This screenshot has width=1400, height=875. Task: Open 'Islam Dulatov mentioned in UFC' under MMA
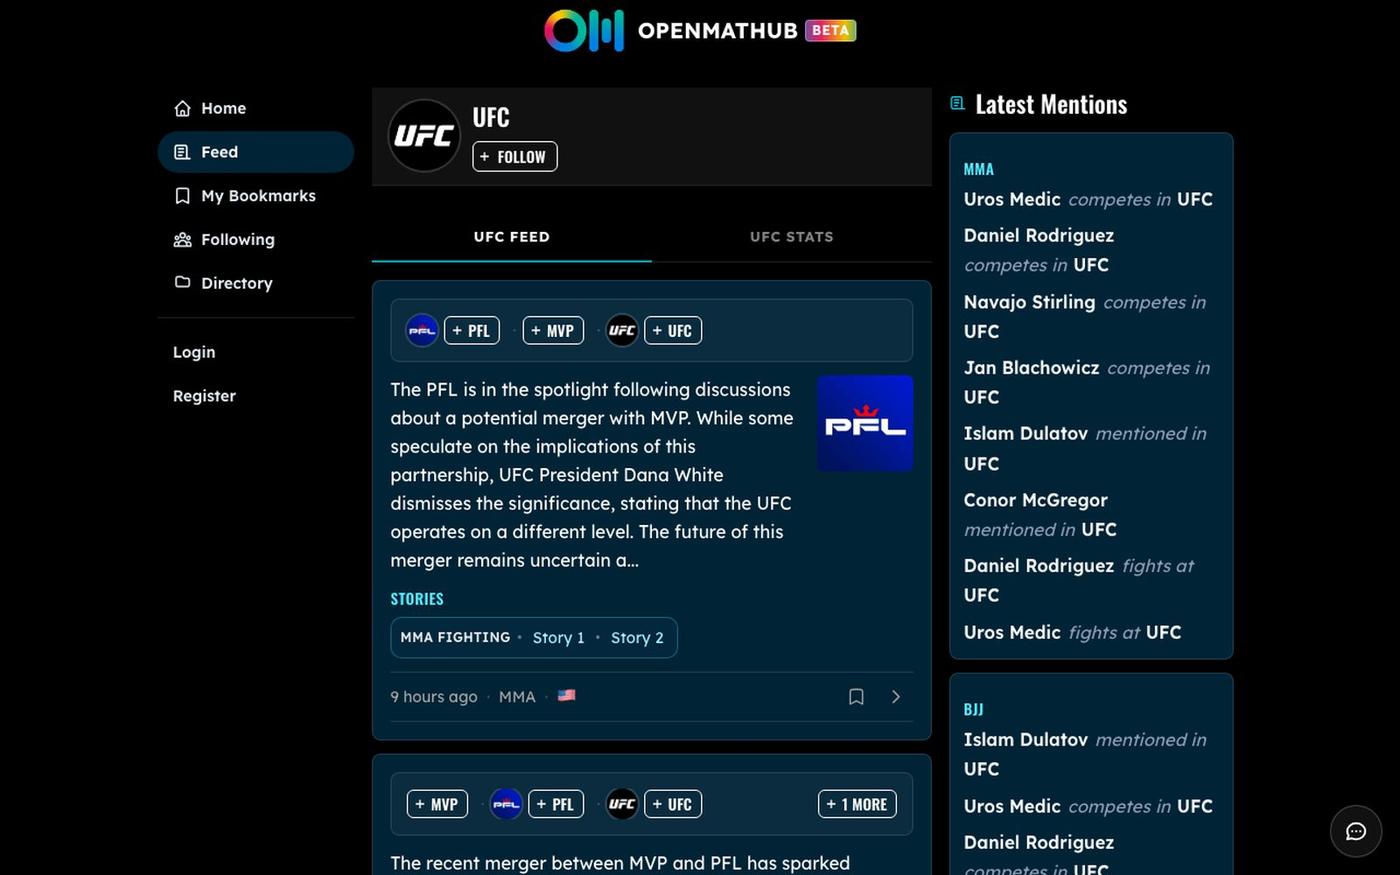tap(1085, 448)
